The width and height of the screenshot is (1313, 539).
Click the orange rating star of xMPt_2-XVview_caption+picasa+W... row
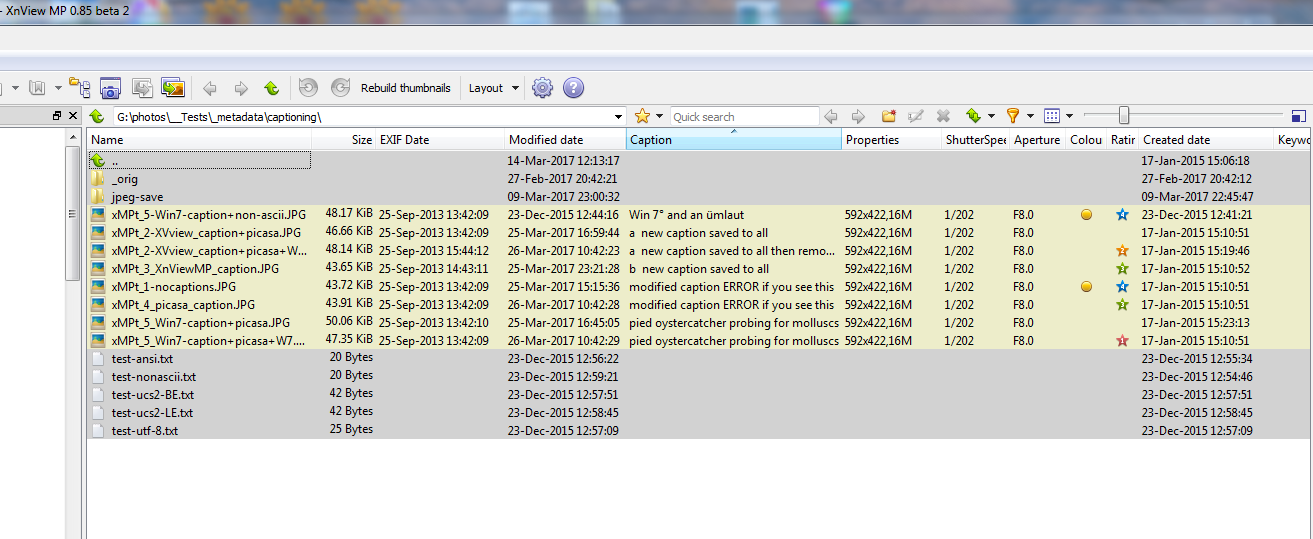pyautogui.click(x=1122, y=251)
